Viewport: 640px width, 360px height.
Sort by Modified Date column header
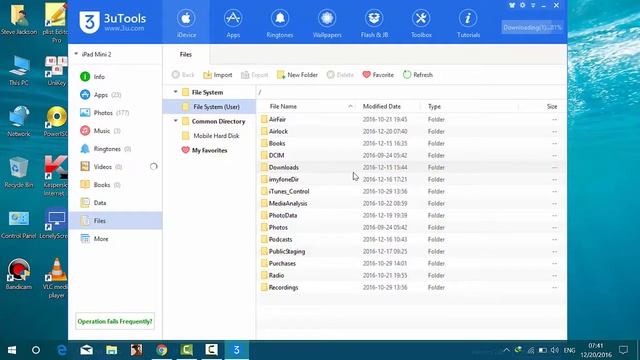389,107
